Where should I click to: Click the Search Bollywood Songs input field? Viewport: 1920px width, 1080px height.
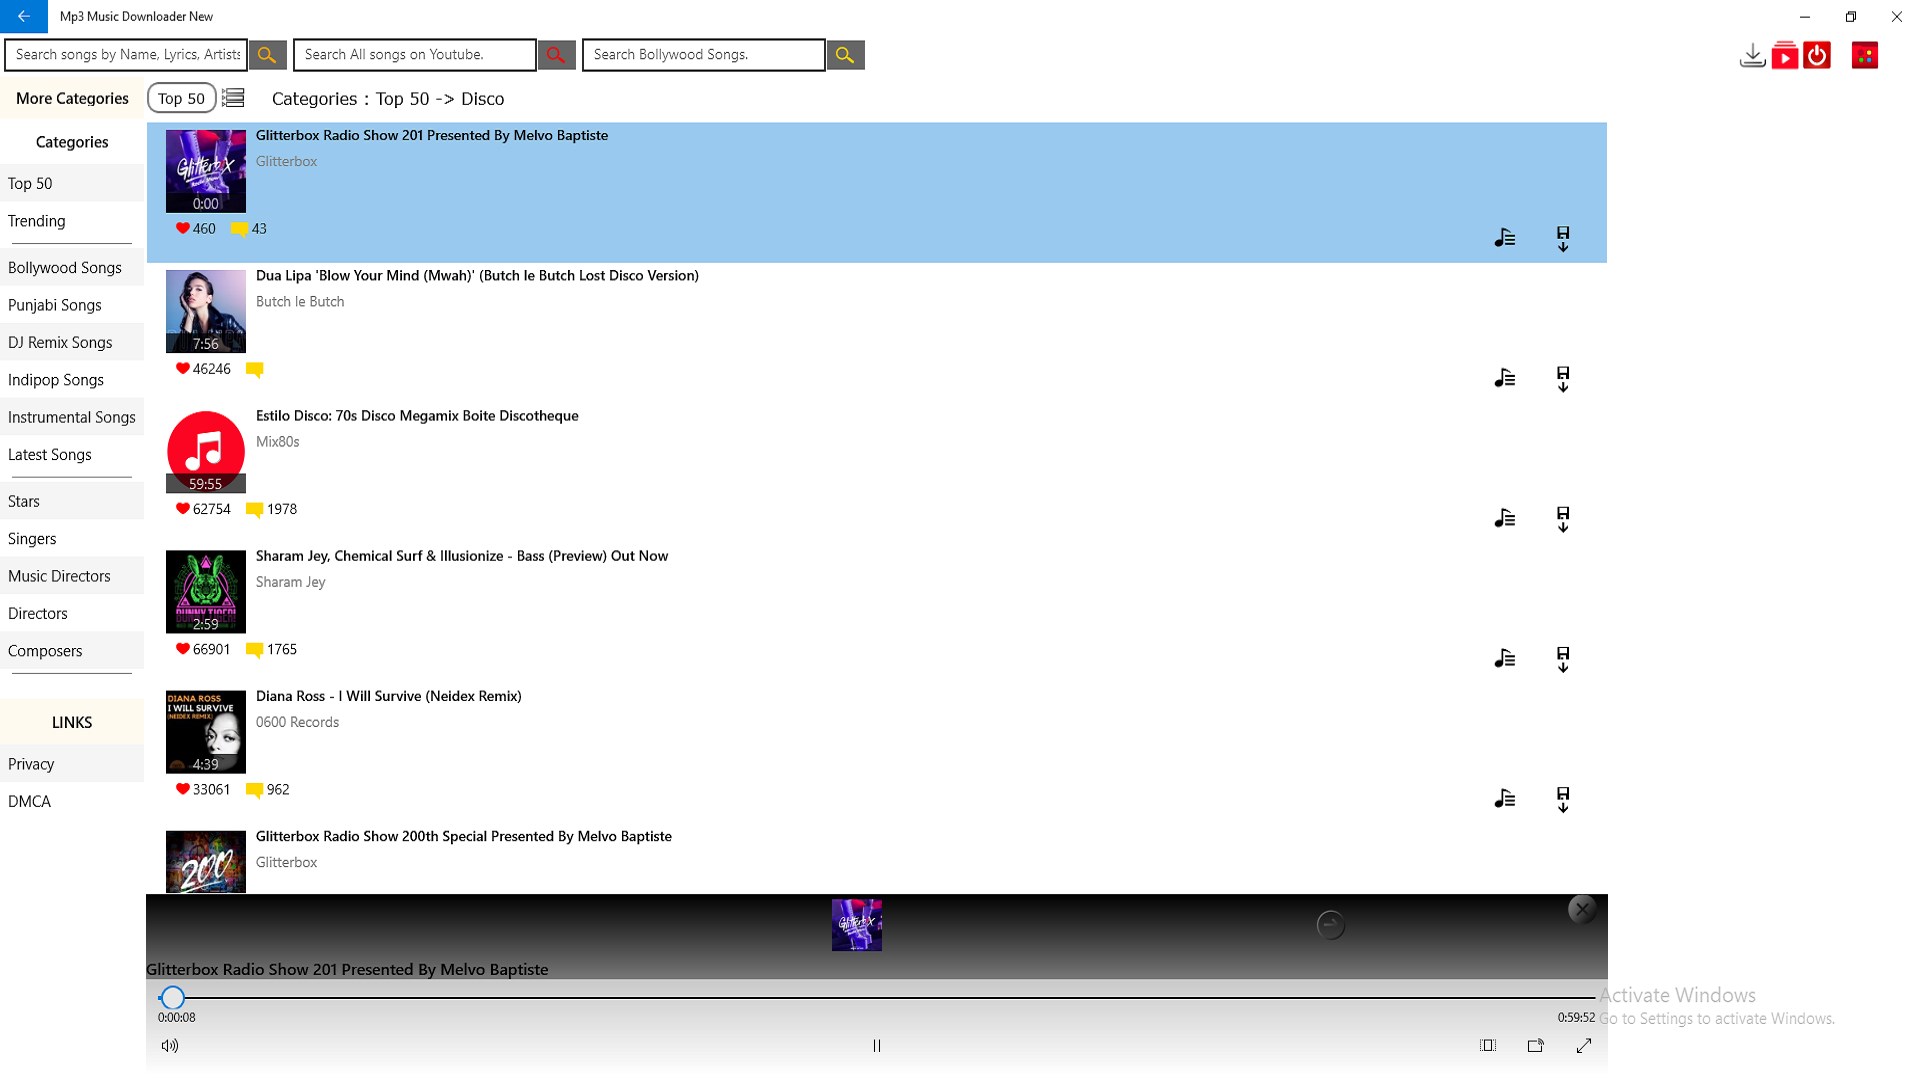(x=703, y=55)
